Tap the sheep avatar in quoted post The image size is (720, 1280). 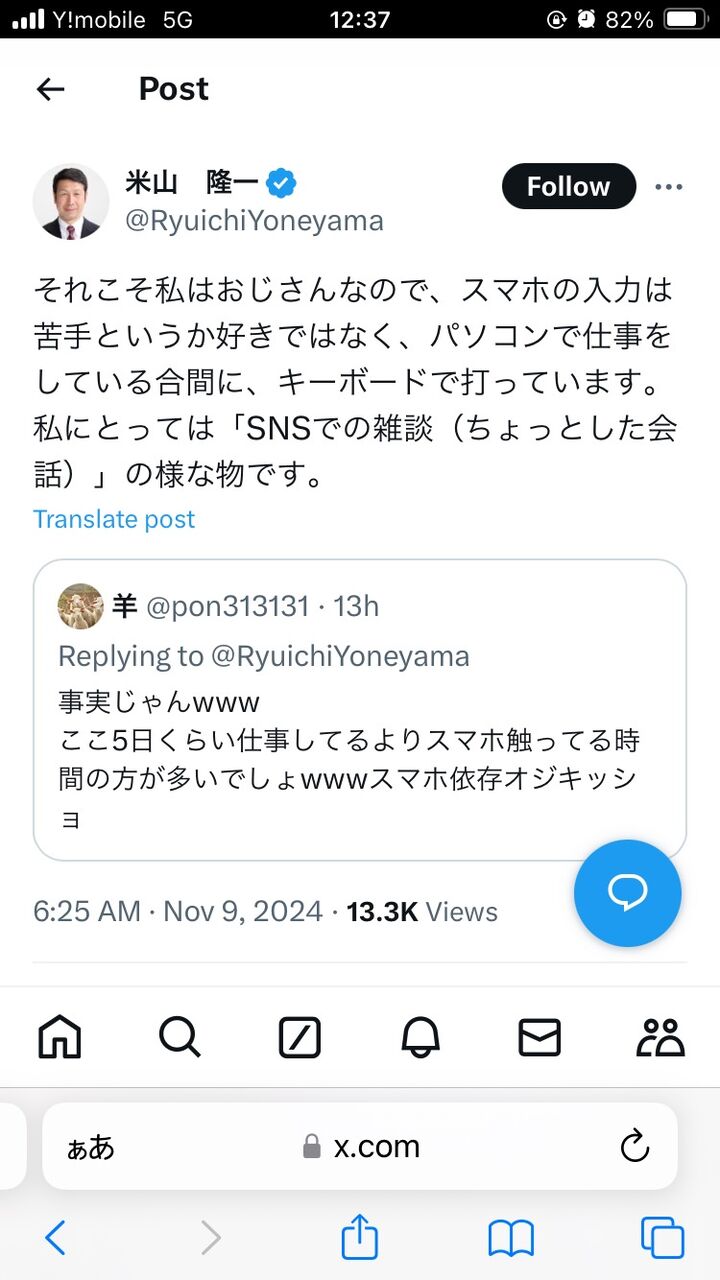coord(81,606)
